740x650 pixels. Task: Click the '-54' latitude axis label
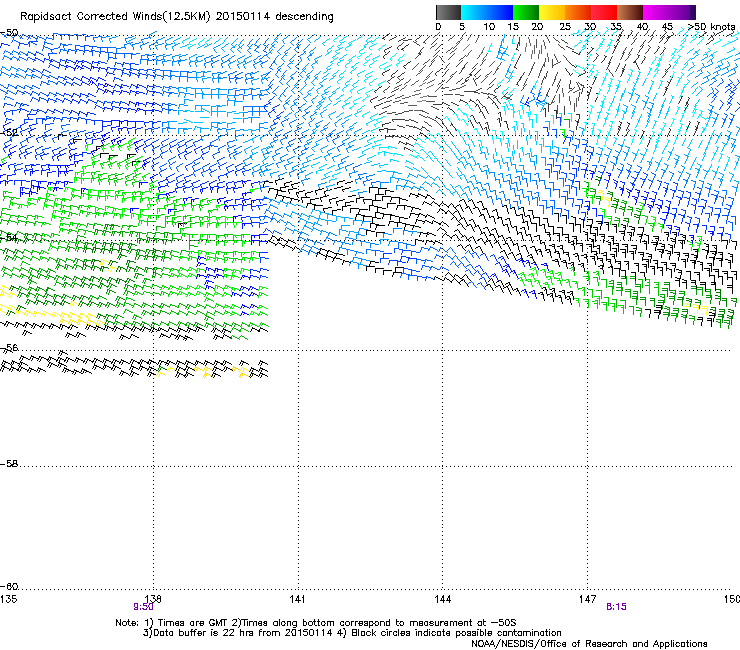tap(9, 237)
